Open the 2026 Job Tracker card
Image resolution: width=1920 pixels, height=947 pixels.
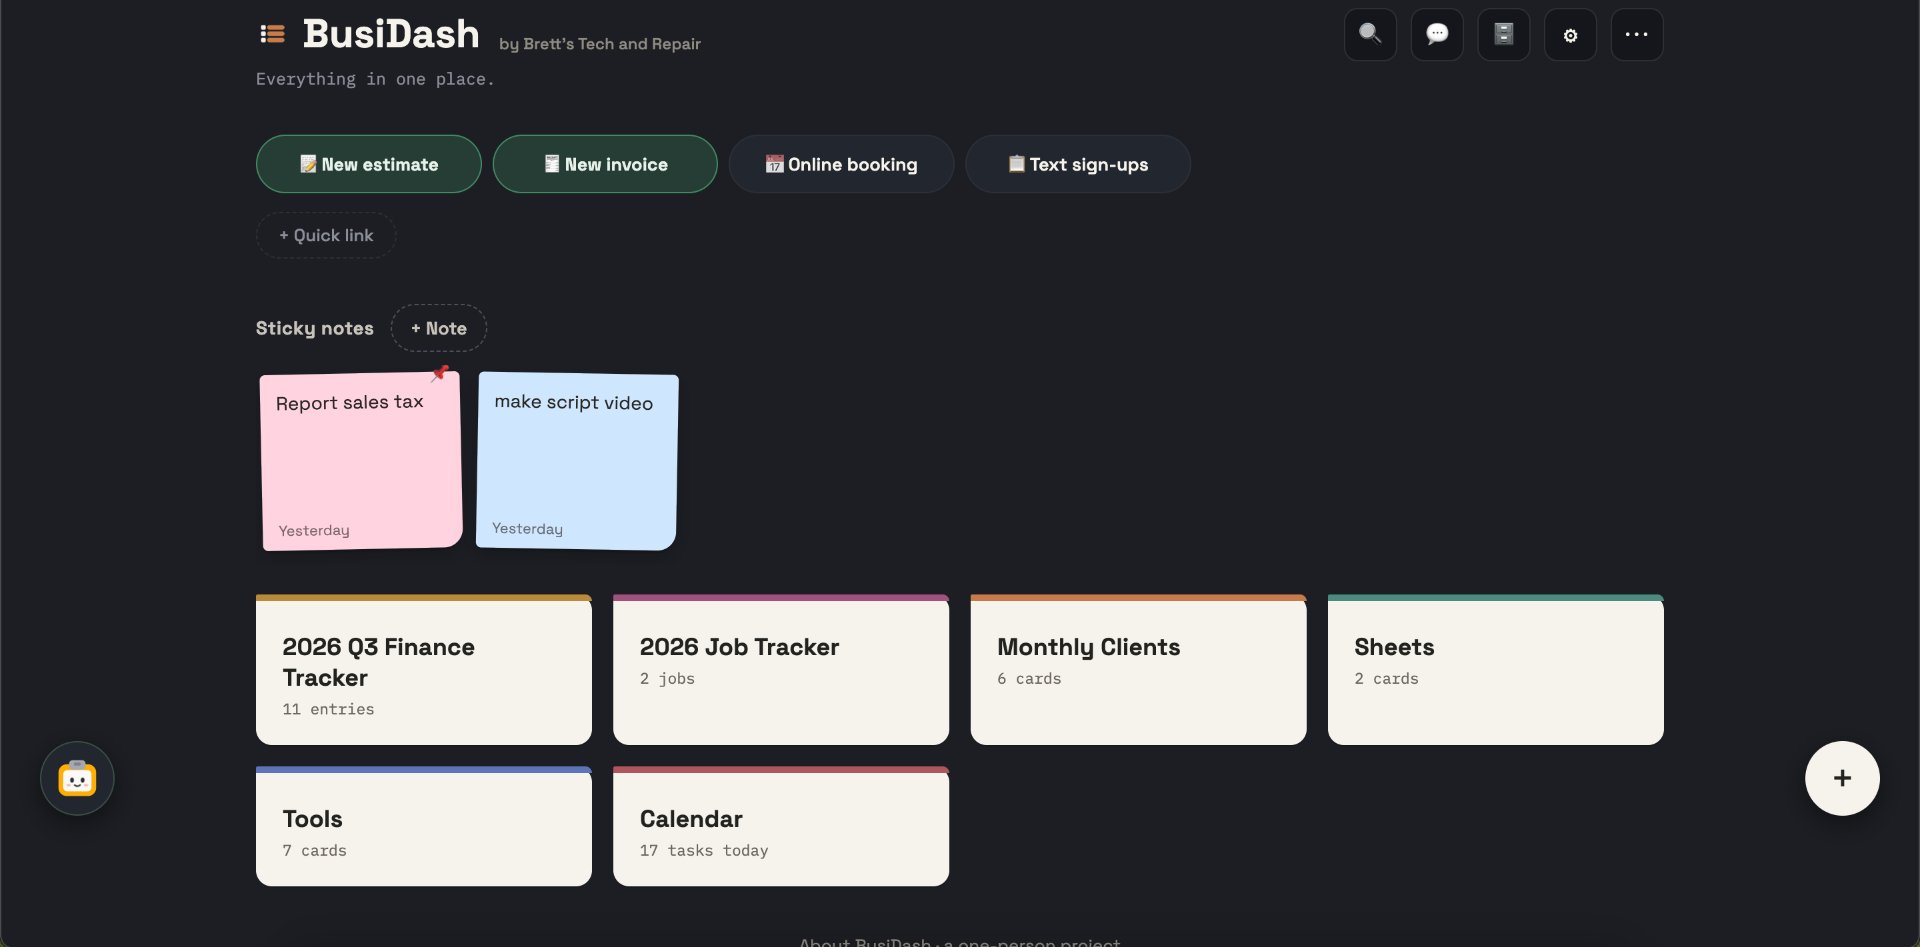781,670
